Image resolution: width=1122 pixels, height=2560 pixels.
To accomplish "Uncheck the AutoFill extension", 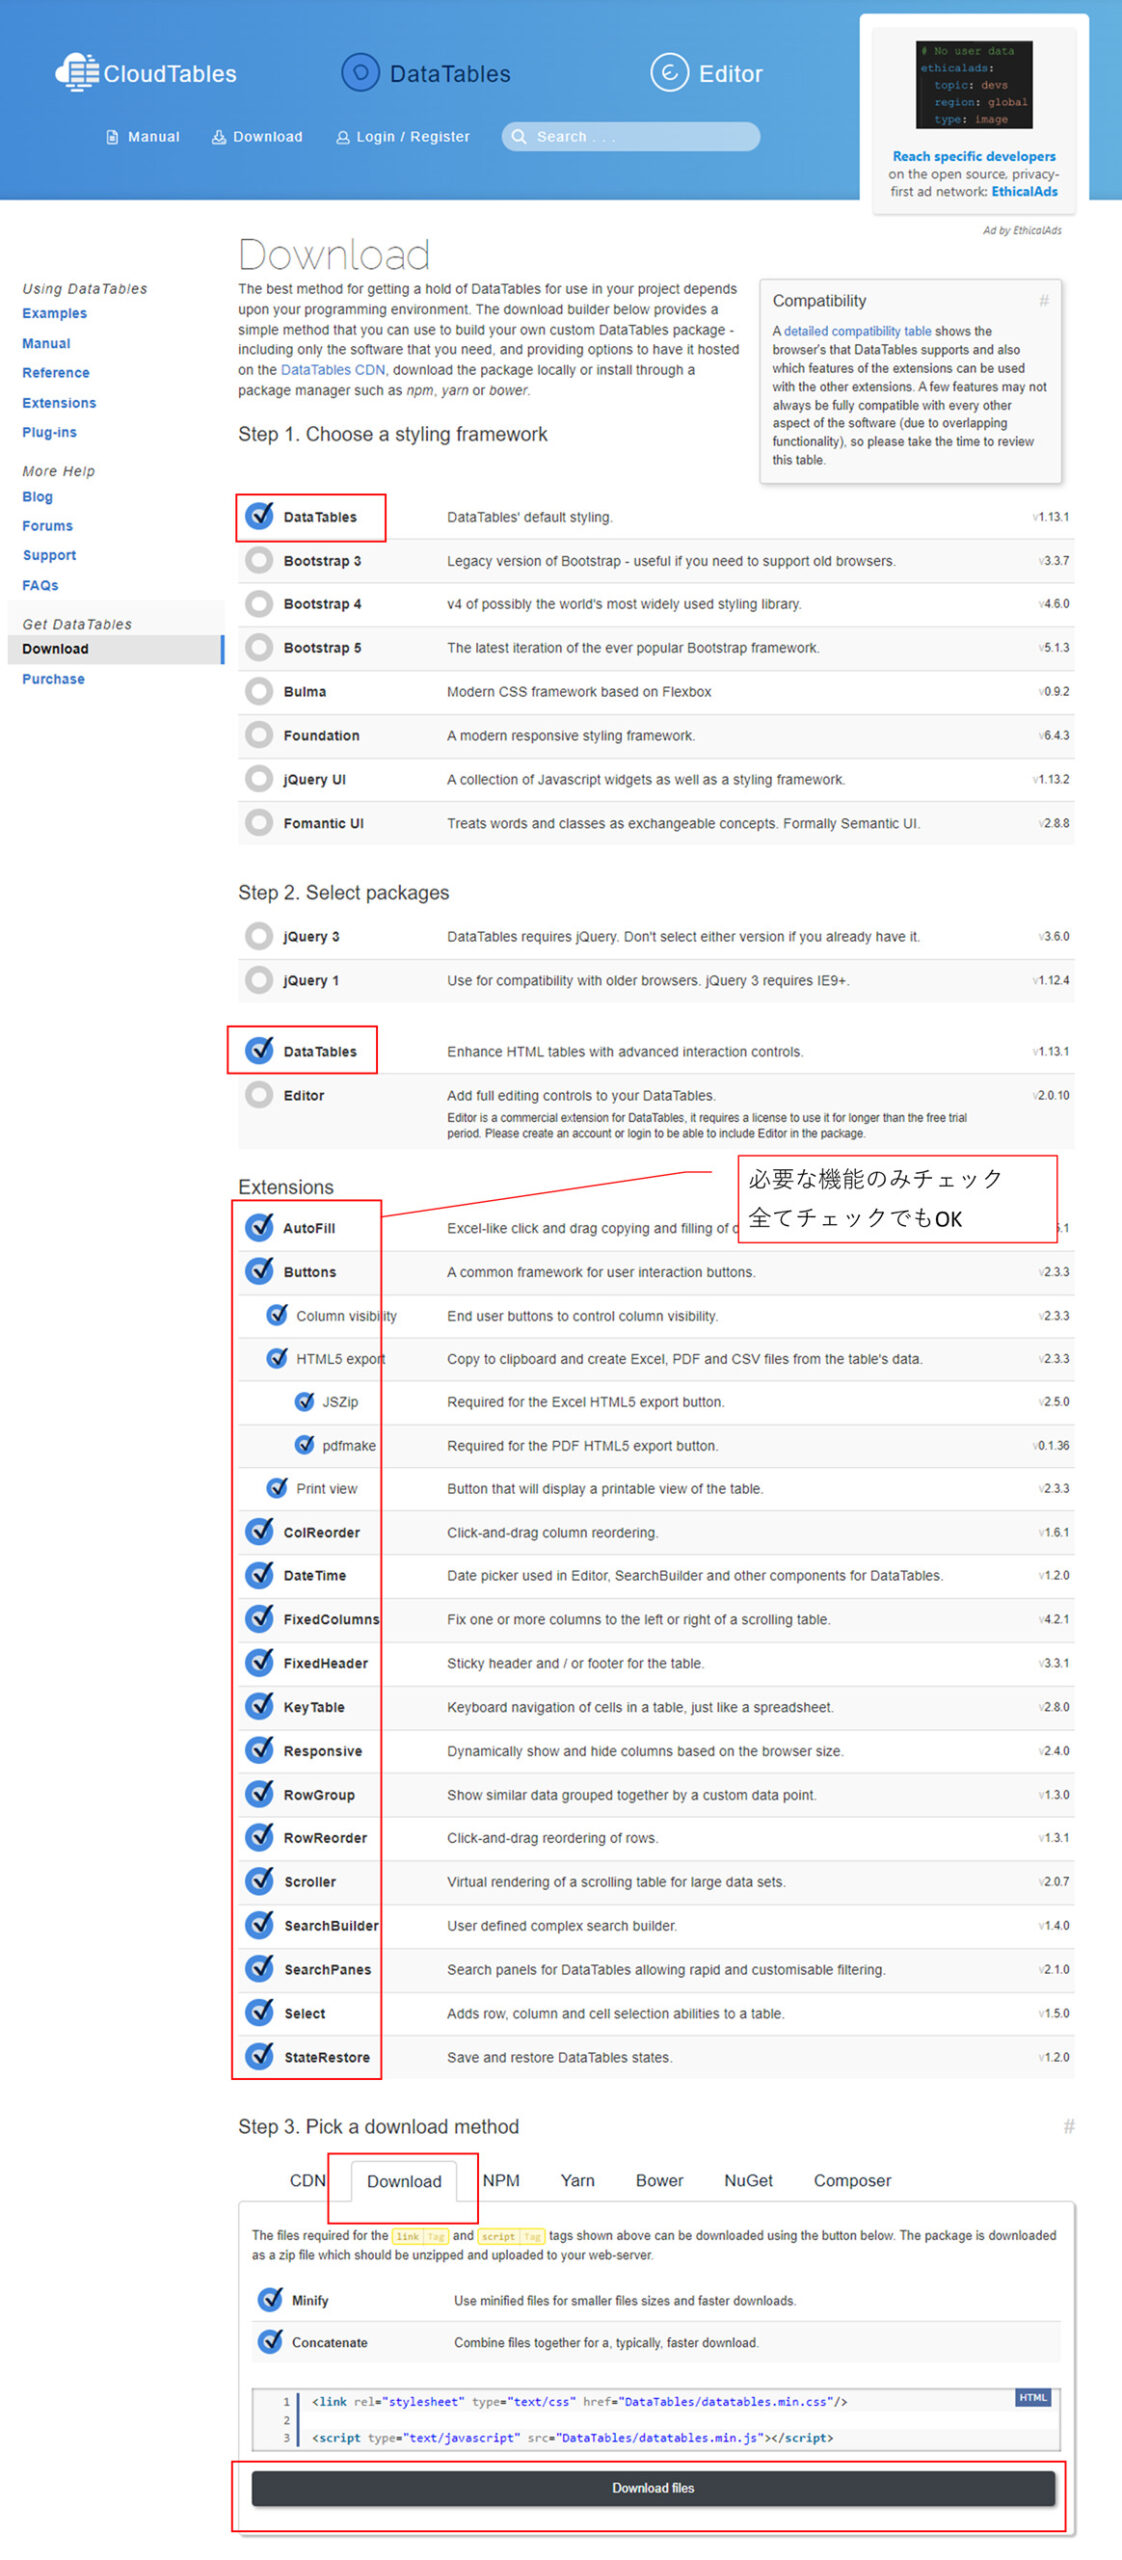I will (x=259, y=1227).
